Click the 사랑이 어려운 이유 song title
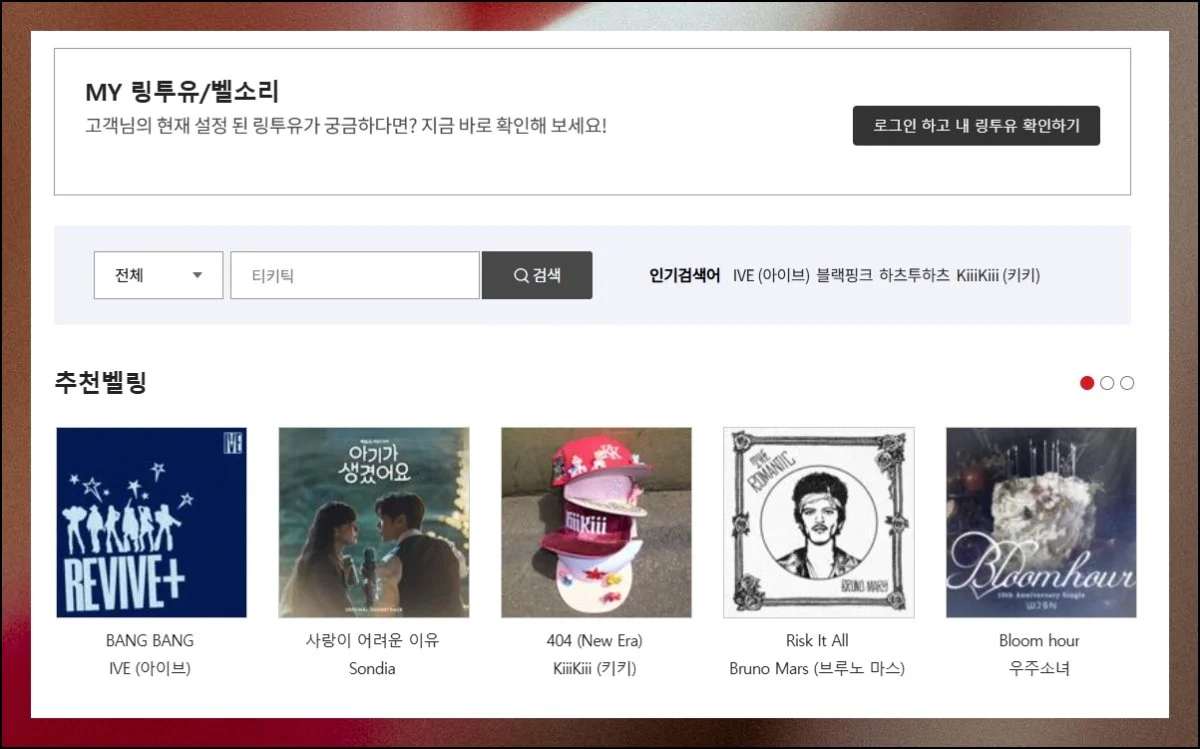 [x=372, y=640]
